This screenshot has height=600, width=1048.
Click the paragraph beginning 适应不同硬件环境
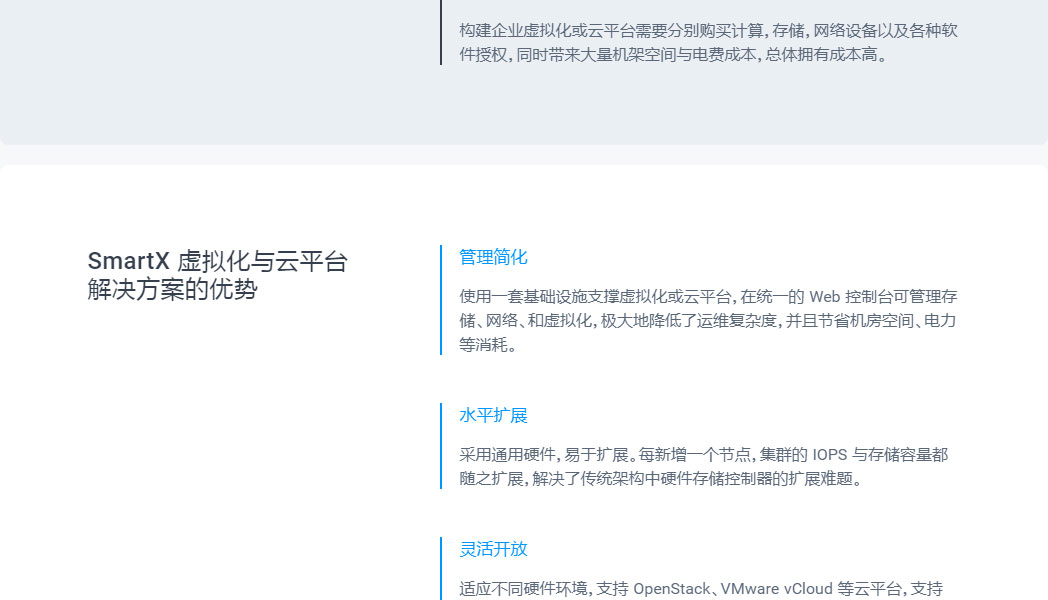(701, 589)
